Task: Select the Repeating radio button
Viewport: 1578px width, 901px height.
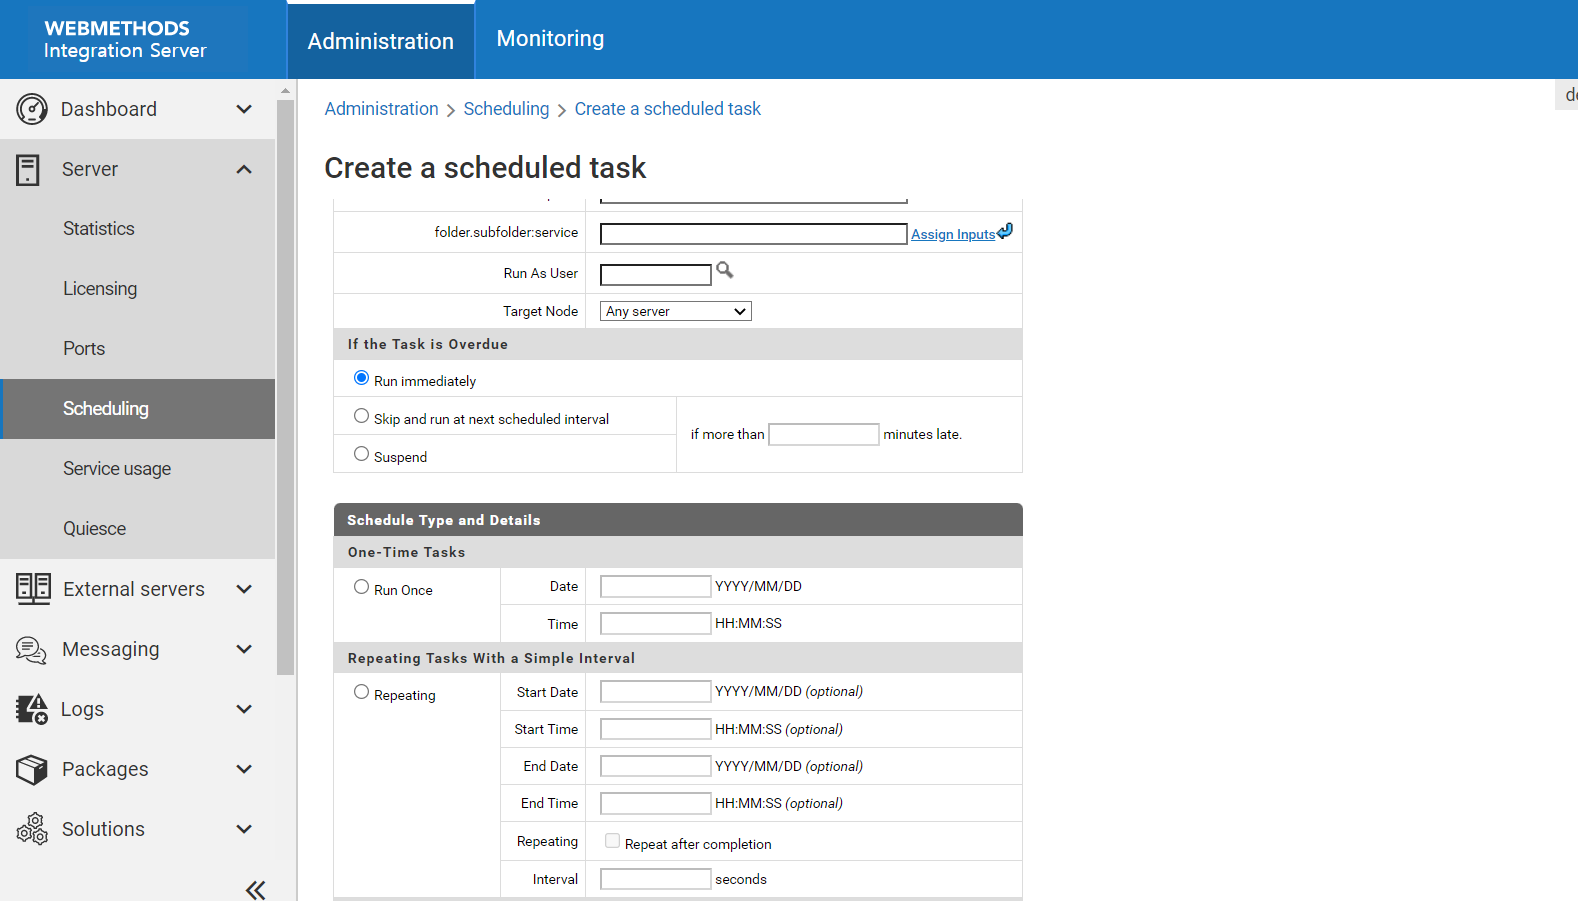Action: click(361, 692)
